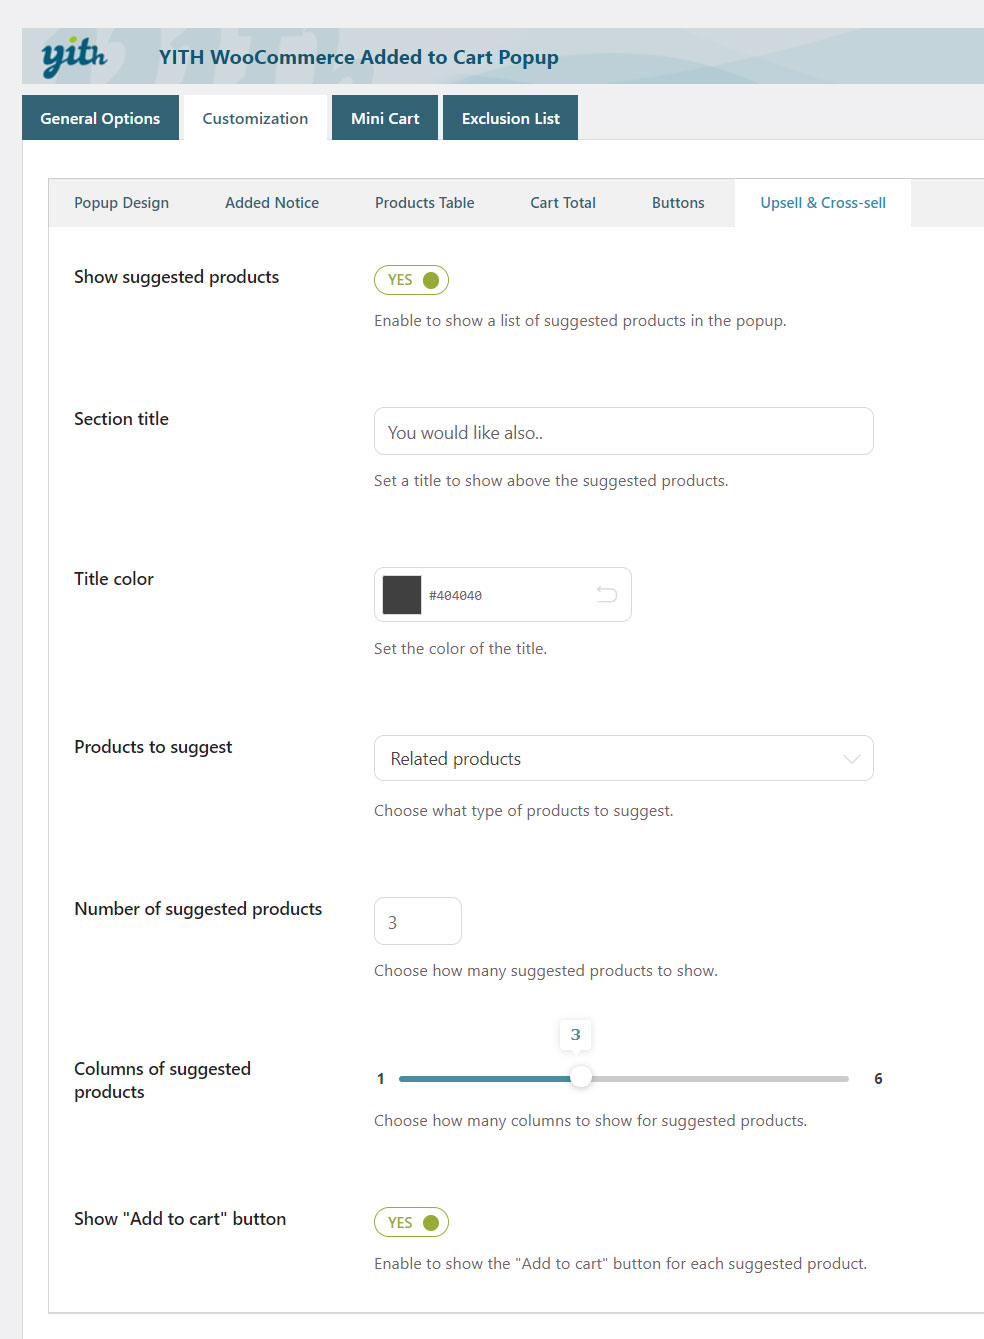The image size is (984, 1339).
Task: Open the dark title color swatch
Action: (402, 595)
